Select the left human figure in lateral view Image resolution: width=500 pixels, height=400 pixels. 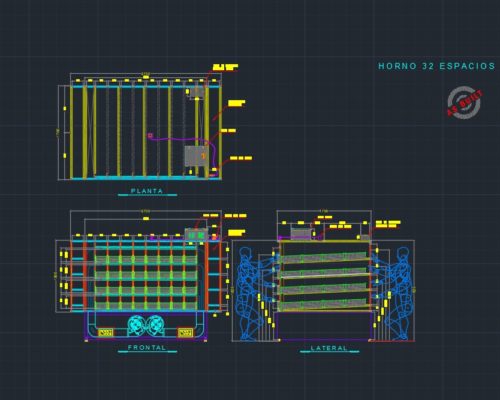248,293
